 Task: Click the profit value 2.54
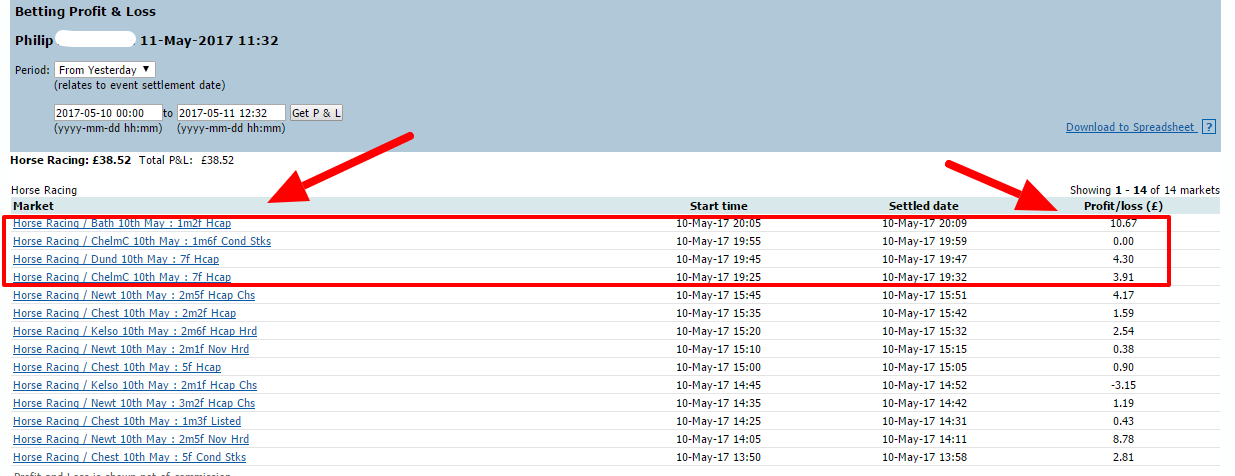tap(1123, 331)
